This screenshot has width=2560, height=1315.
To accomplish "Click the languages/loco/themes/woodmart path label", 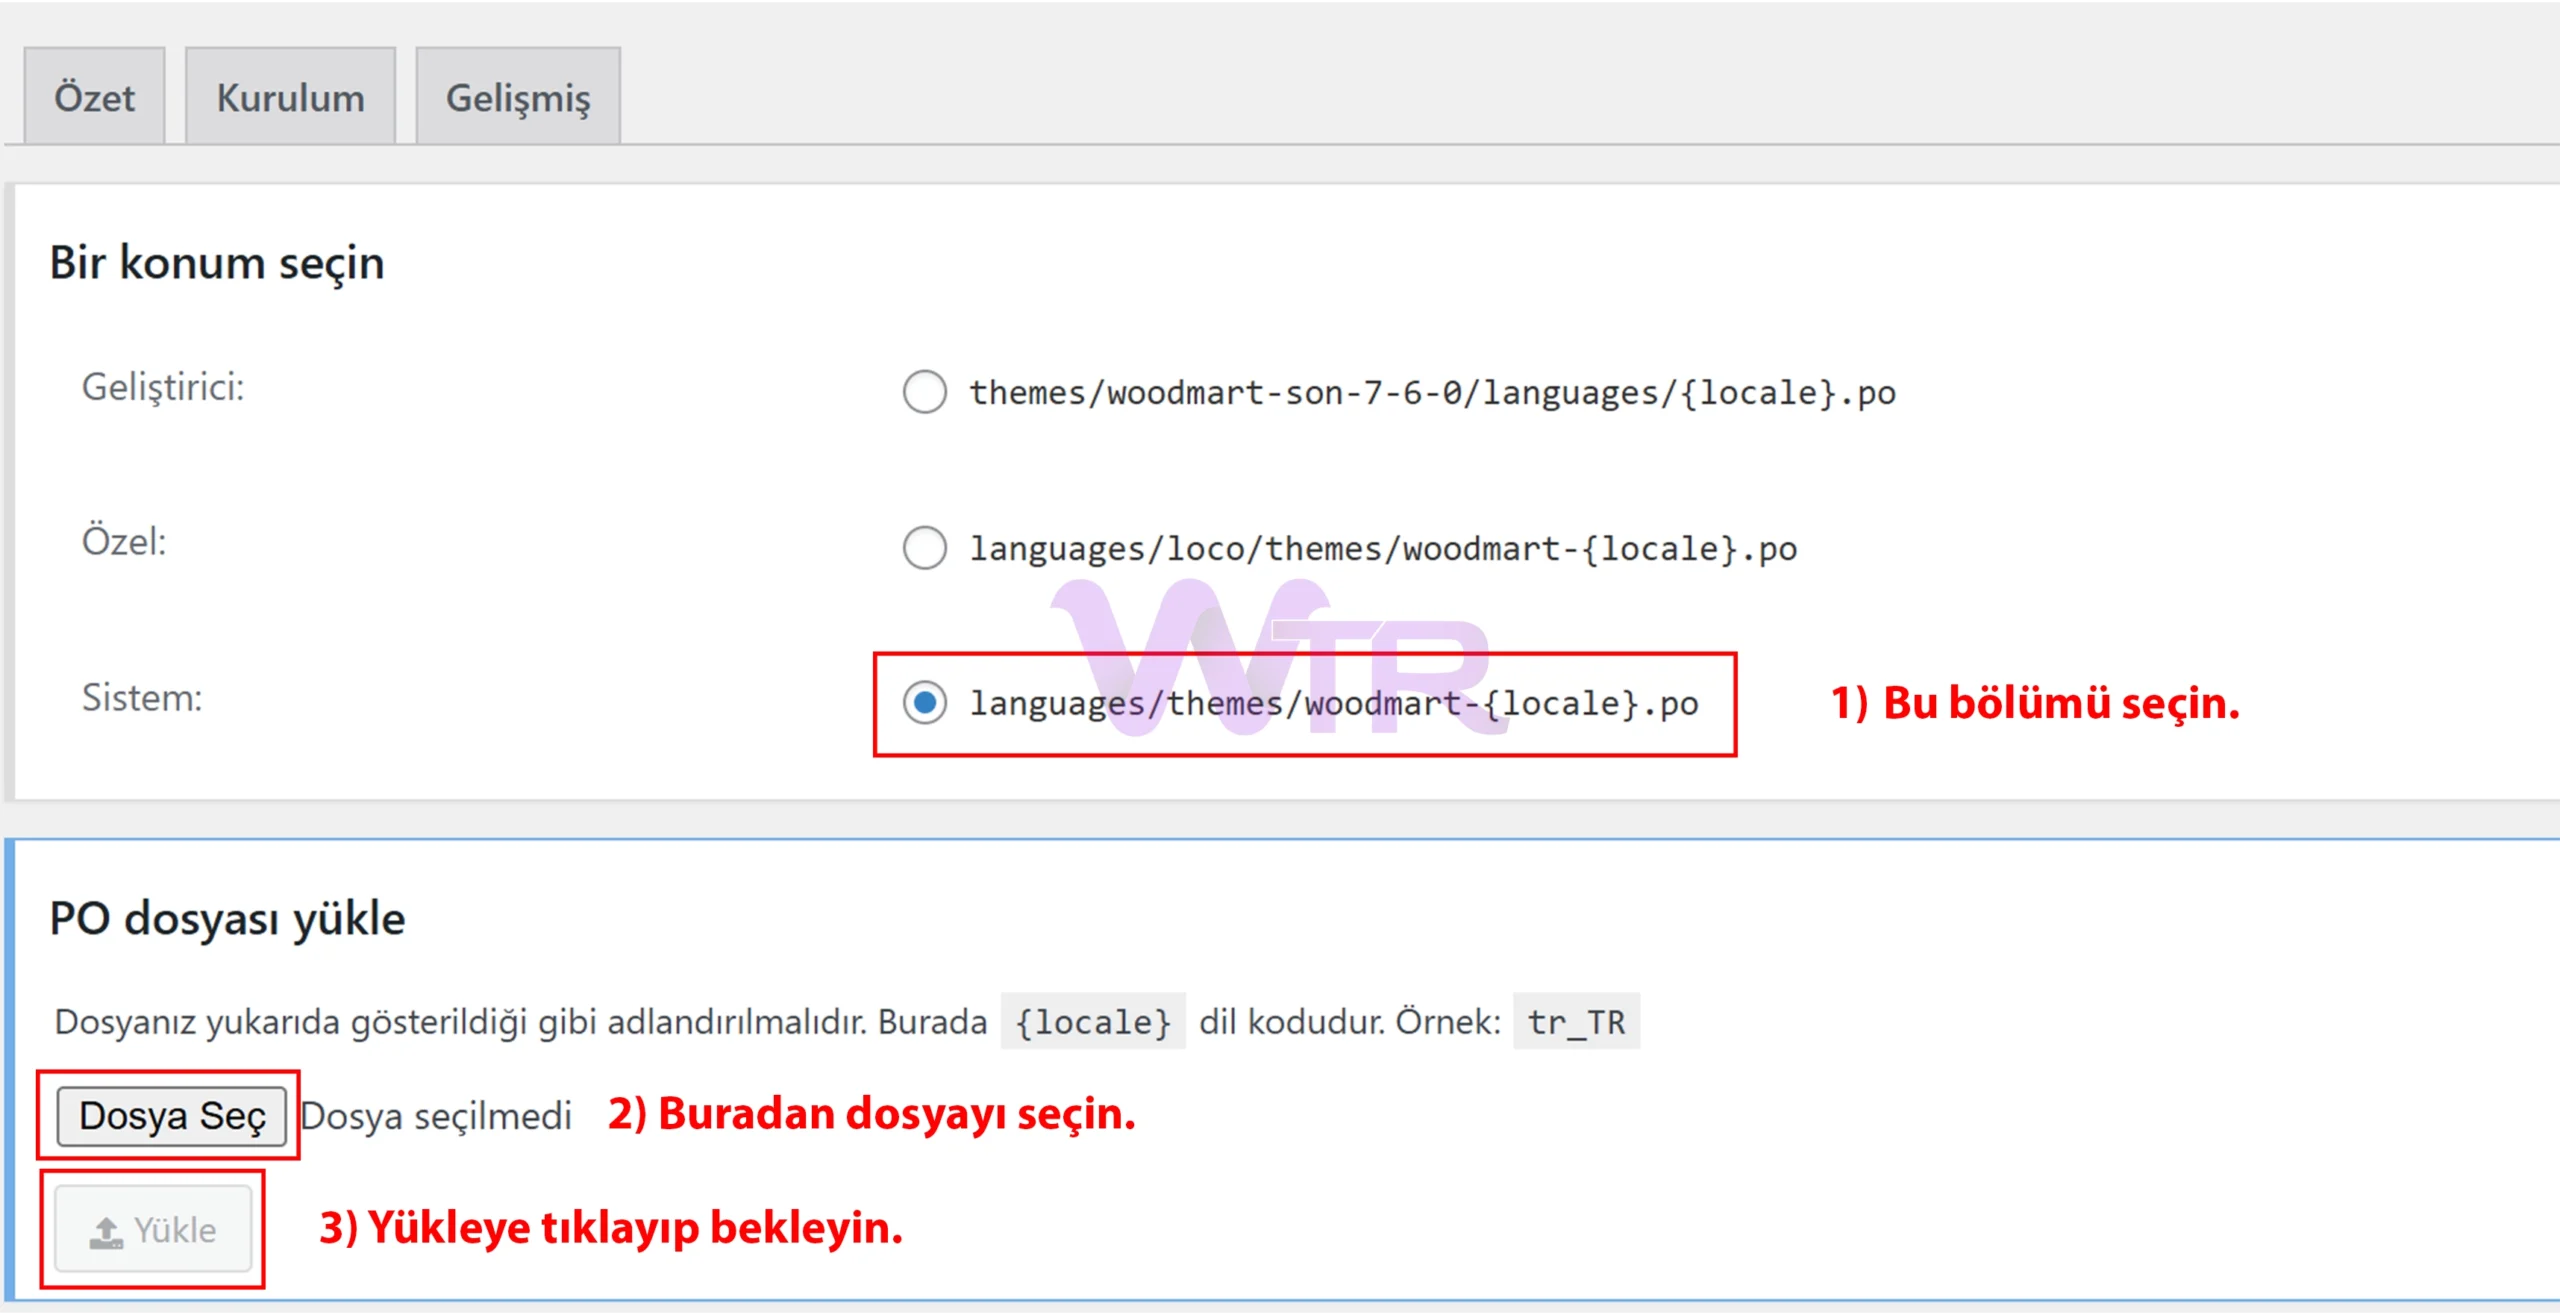I will pyautogui.click(x=1382, y=548).
